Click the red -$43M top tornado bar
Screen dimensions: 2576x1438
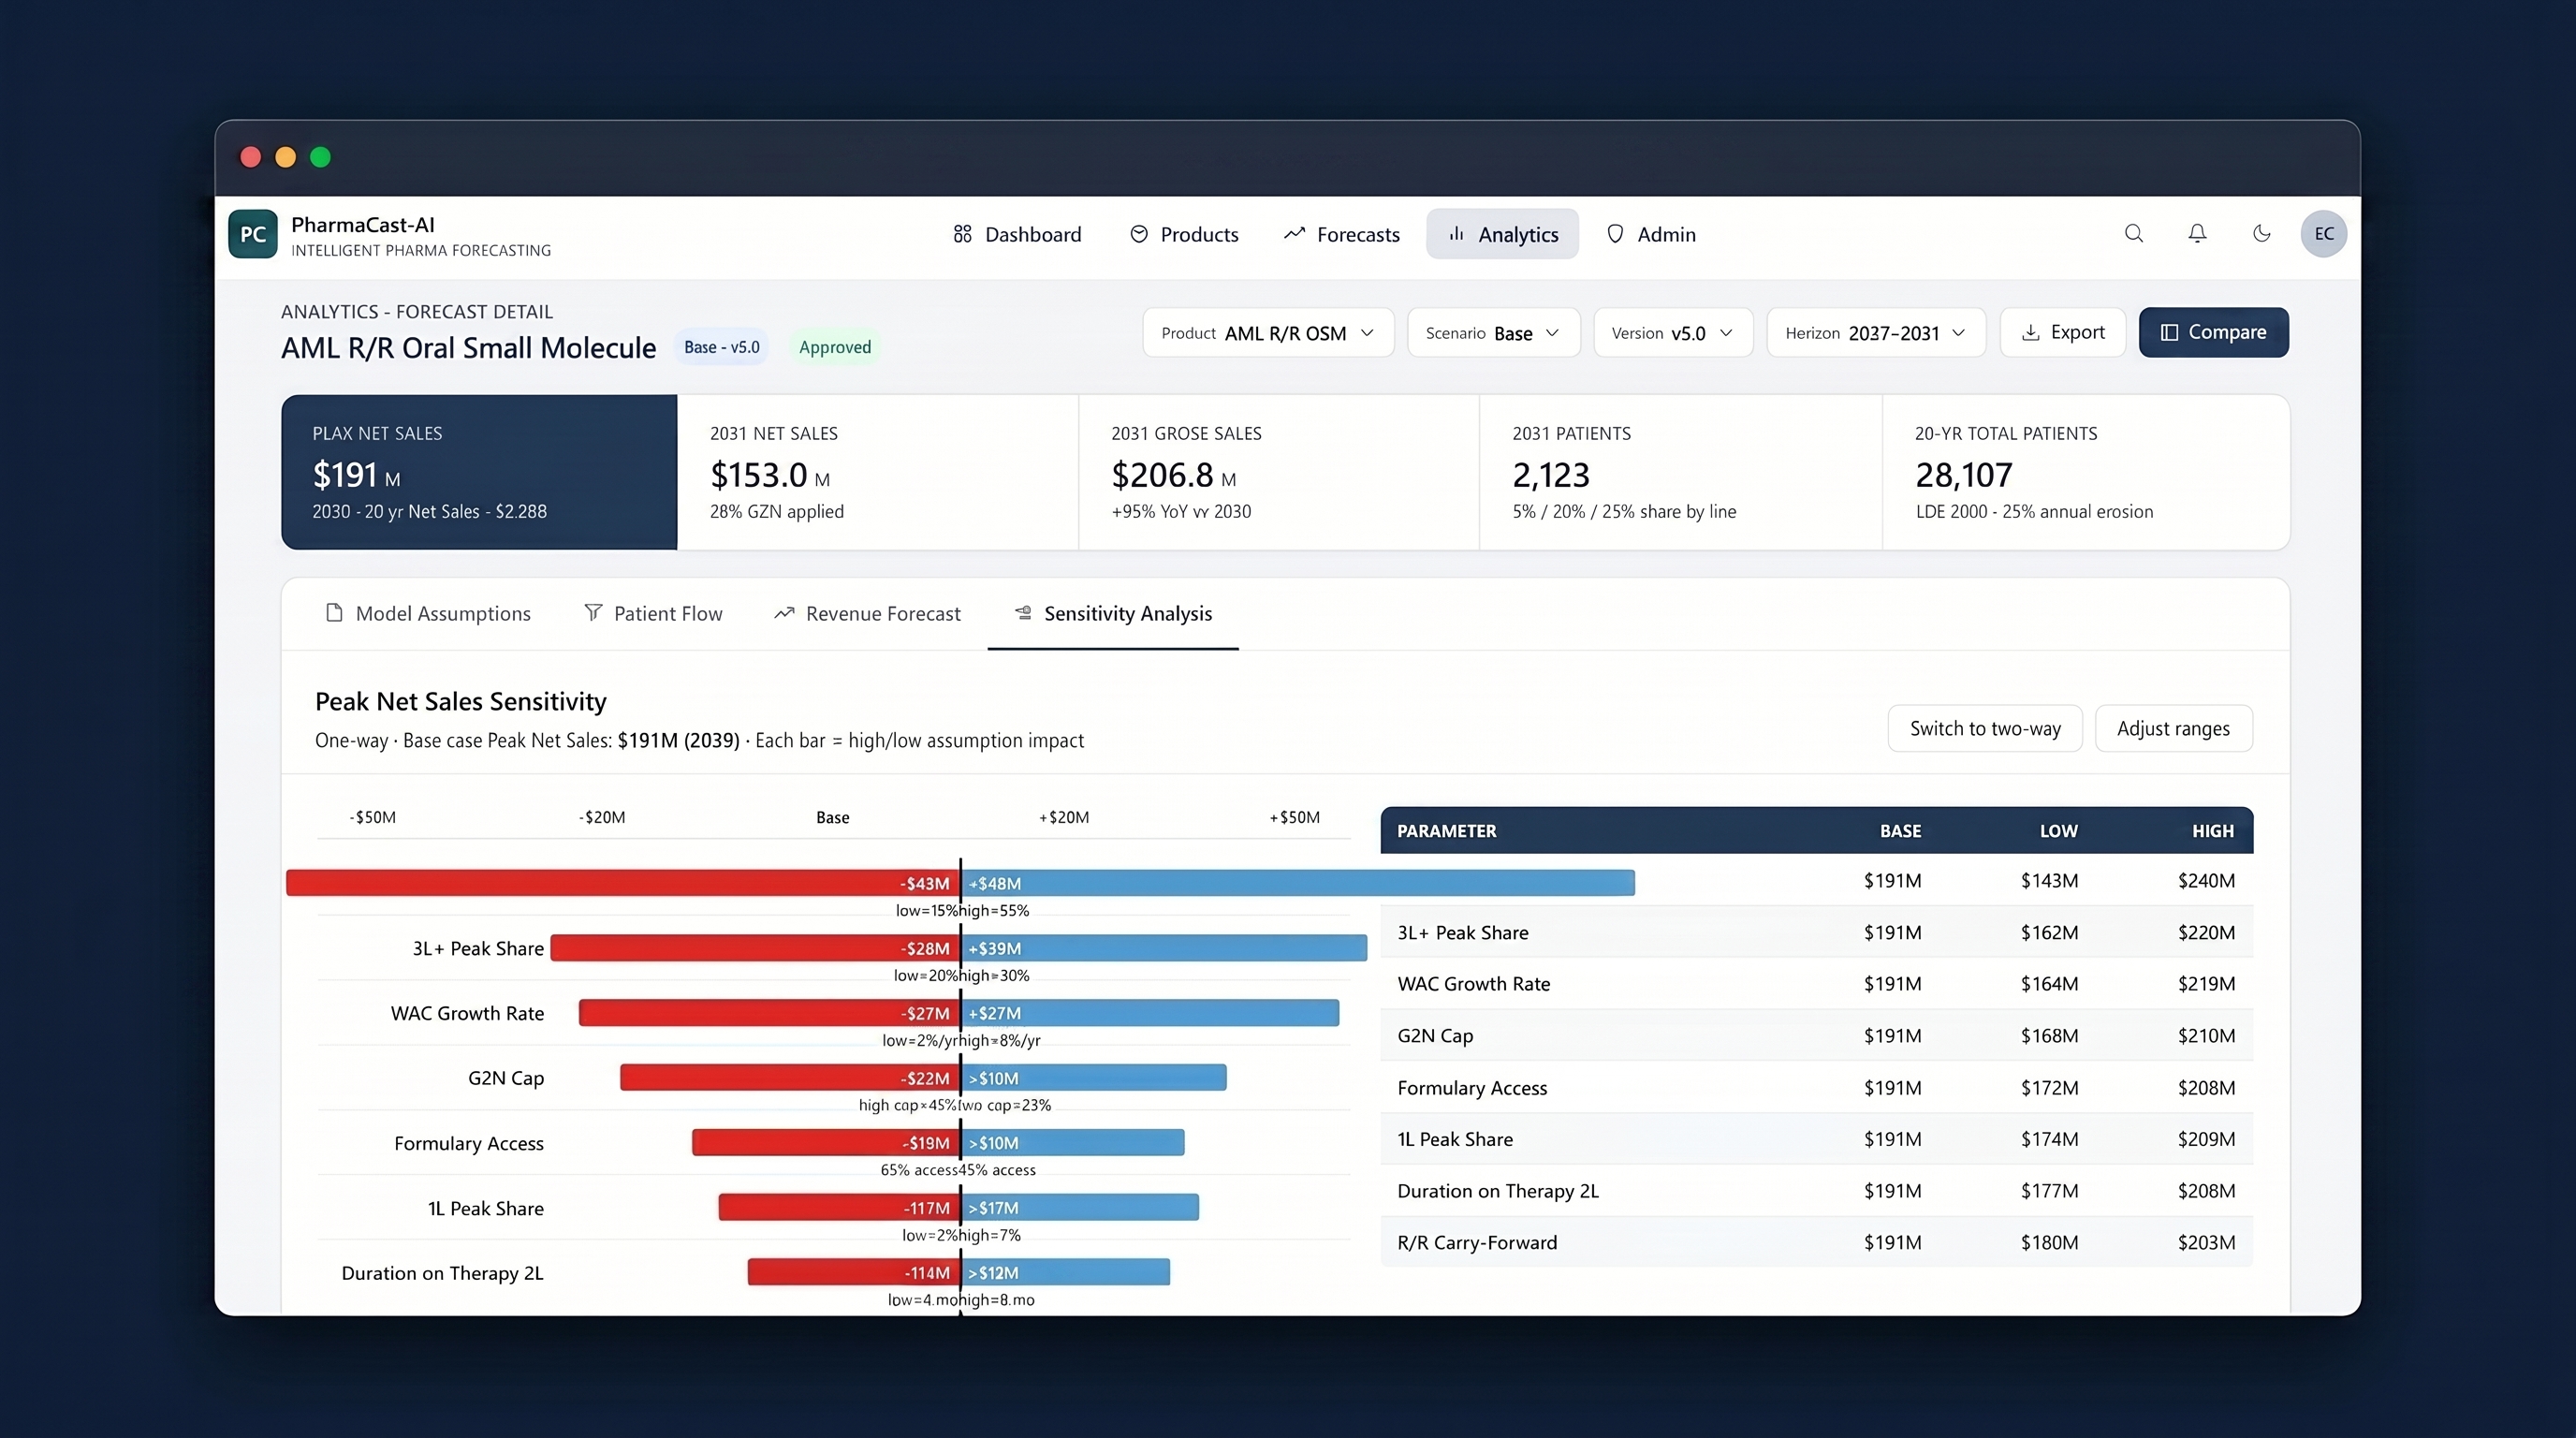(622, 883)
